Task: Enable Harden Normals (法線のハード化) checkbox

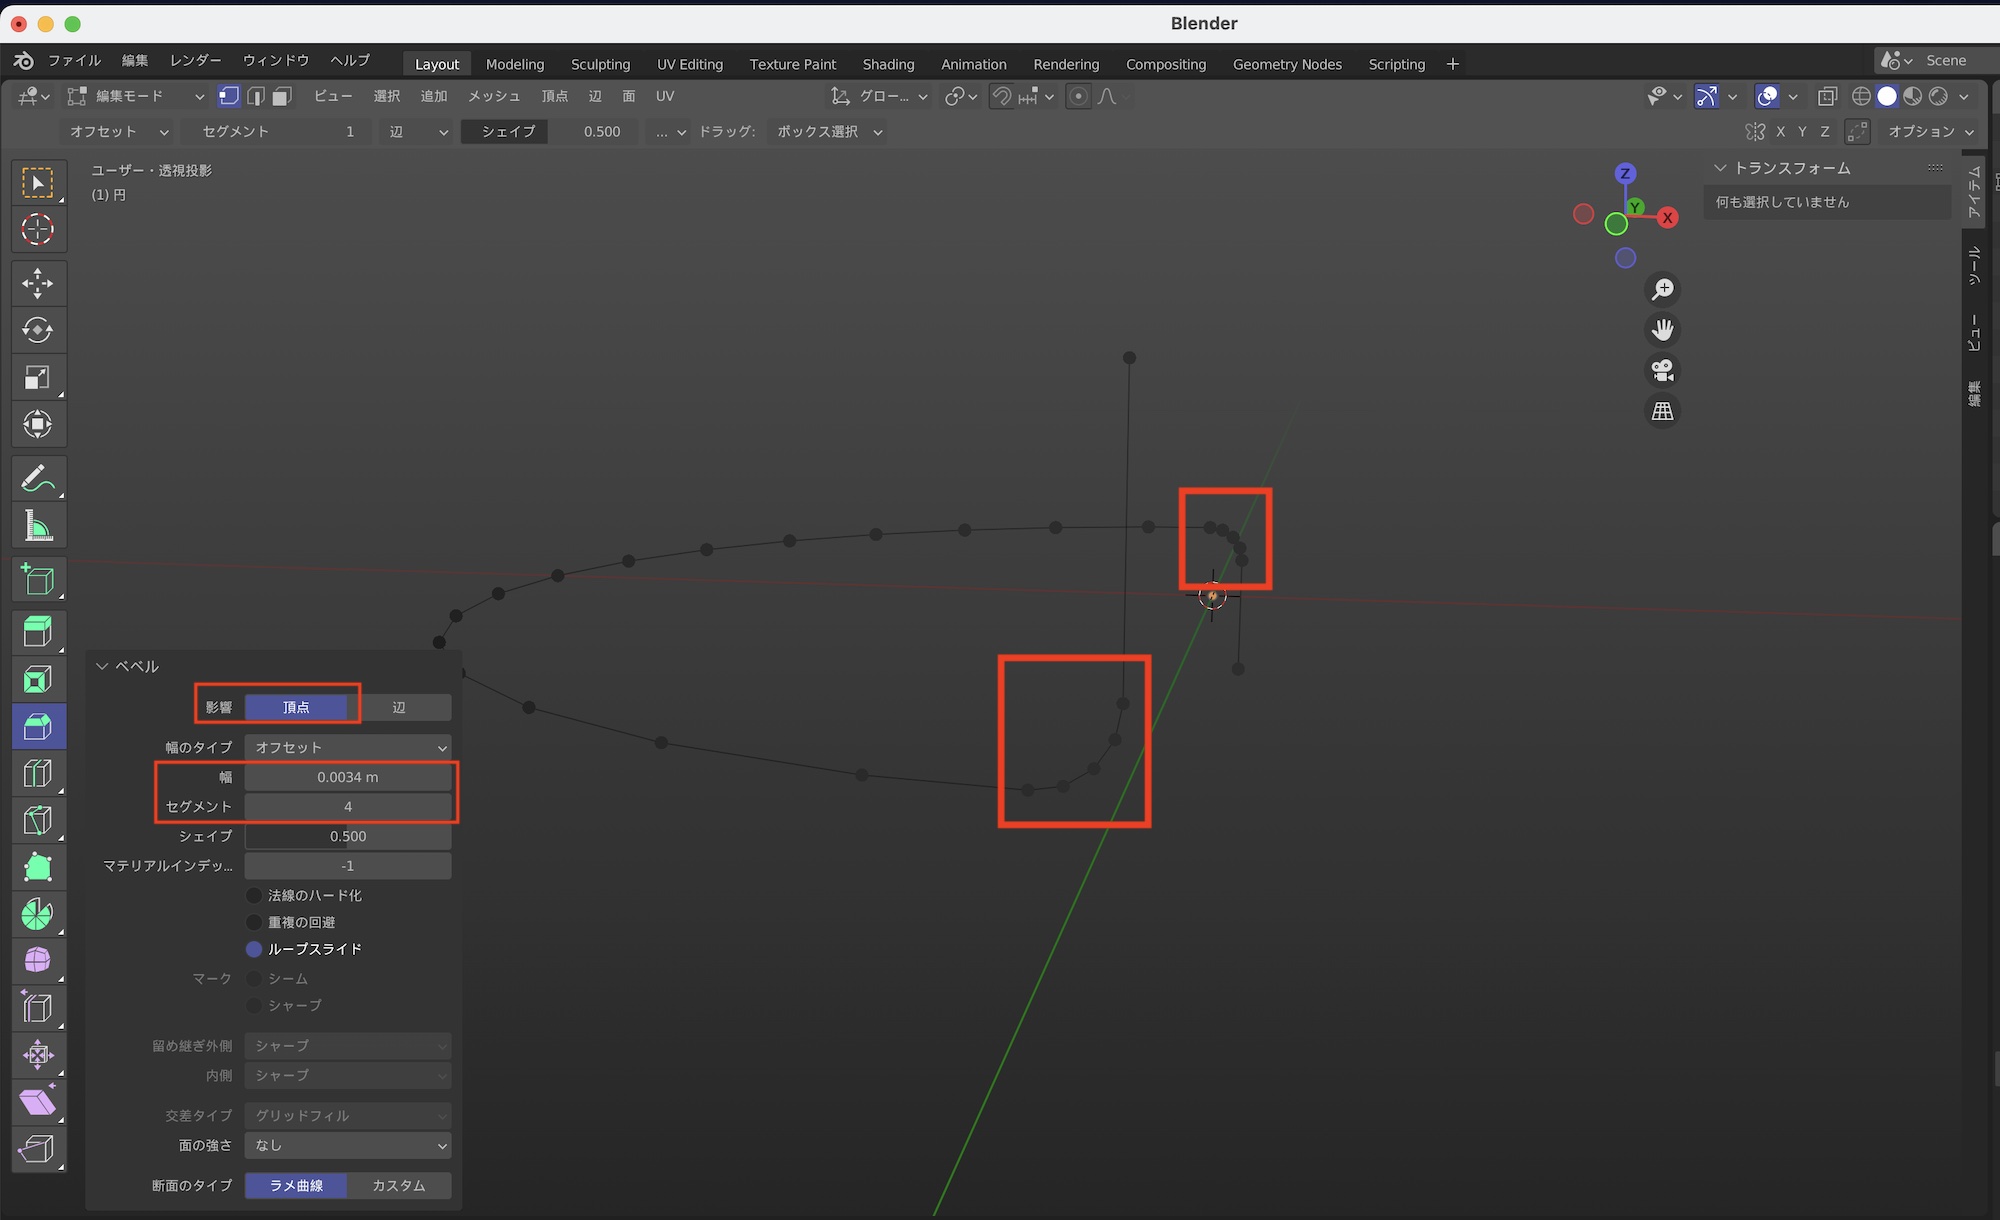Action: click(x=254, y=895)
